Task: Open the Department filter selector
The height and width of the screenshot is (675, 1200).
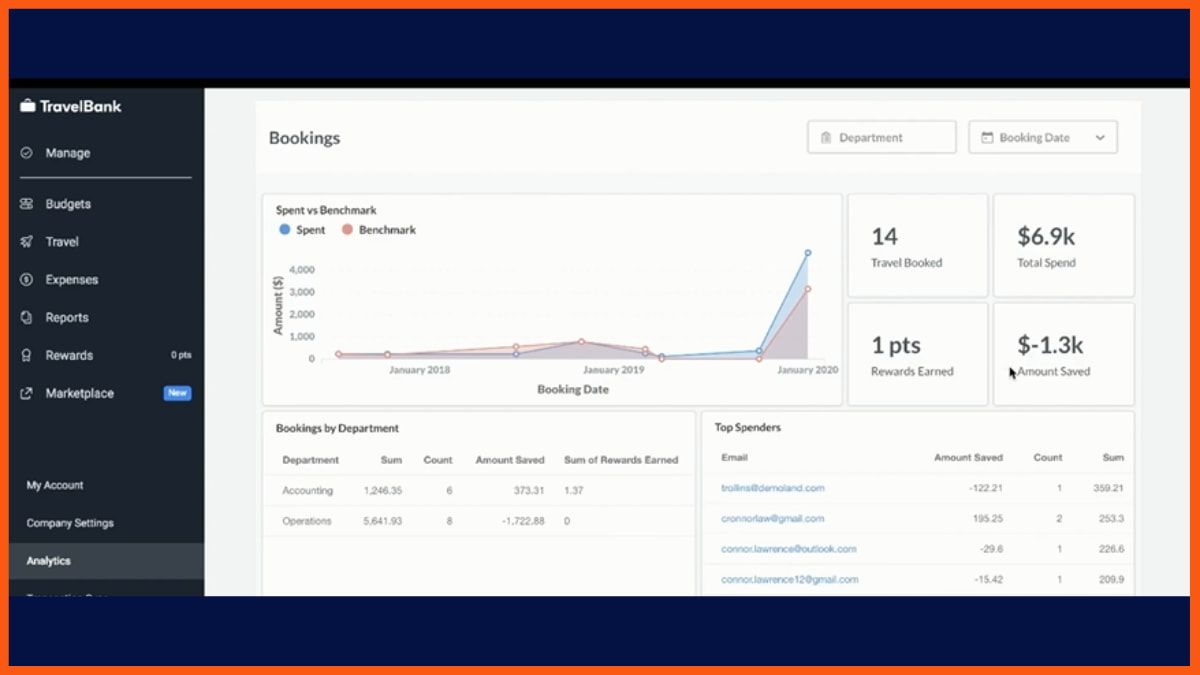Action: pos(881,138)
